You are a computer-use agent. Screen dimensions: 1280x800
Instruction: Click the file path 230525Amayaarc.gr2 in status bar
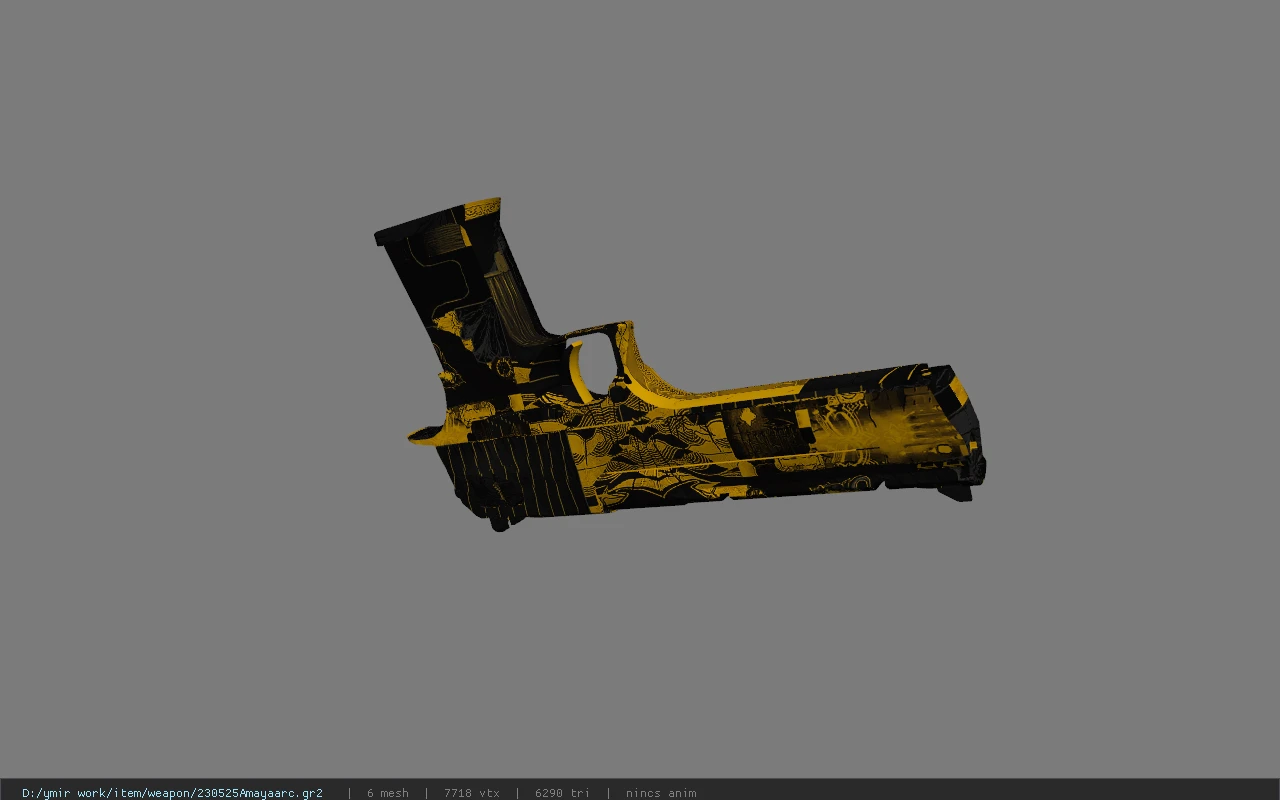172,793
